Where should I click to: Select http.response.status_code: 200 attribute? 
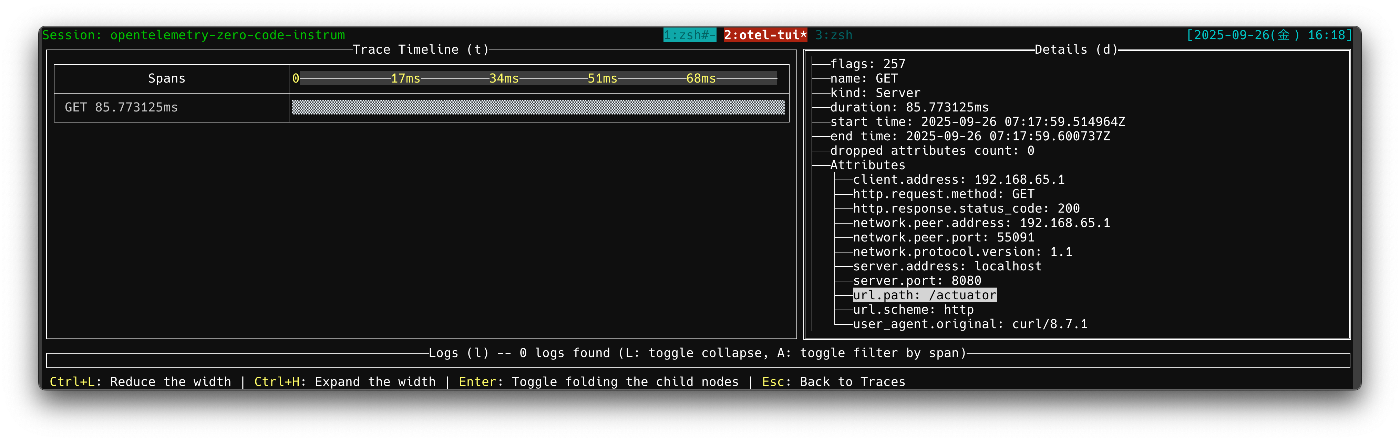click(x=967, y=209)
